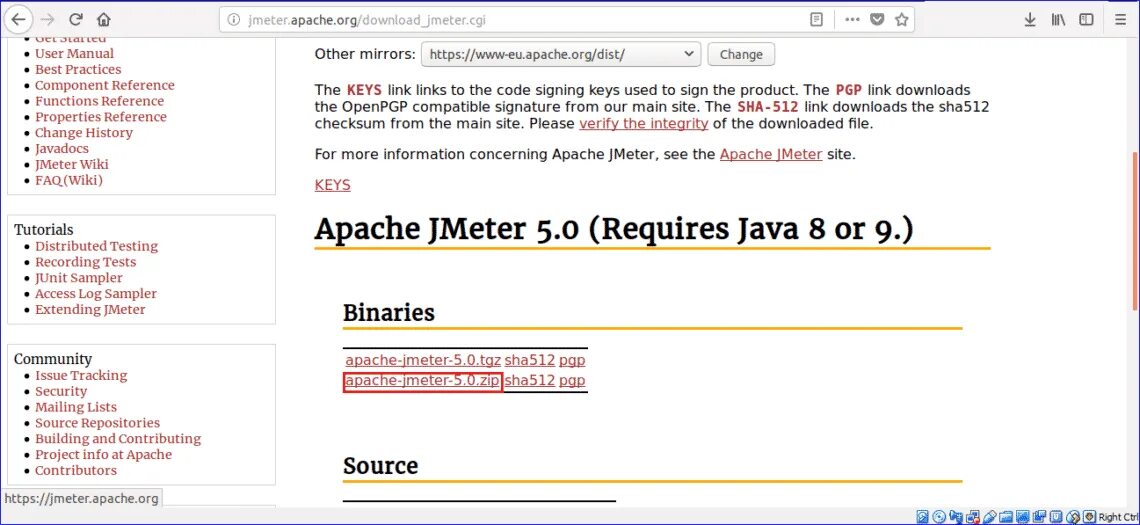Click the VirtualBox USB devices indicator
1140x525 pixels.
(x=990, y=517)
